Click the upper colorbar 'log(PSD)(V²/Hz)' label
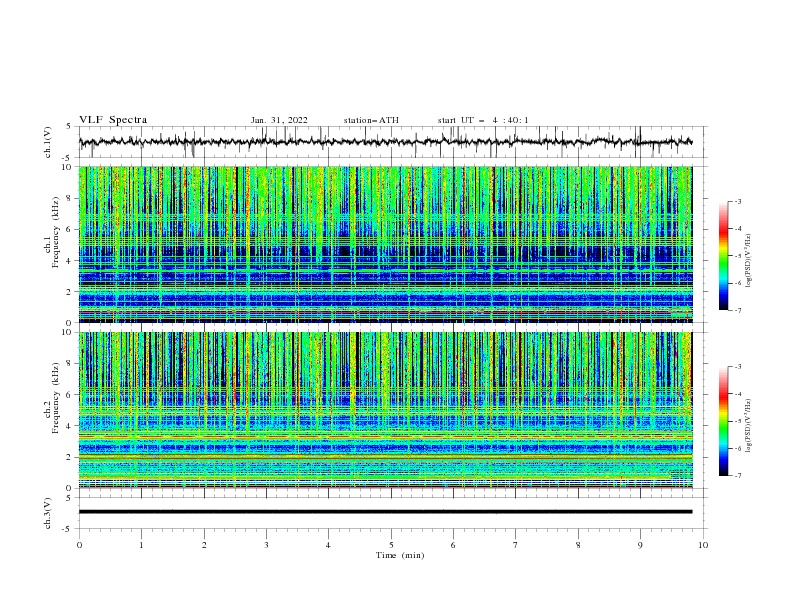 (x=749, y=261)
